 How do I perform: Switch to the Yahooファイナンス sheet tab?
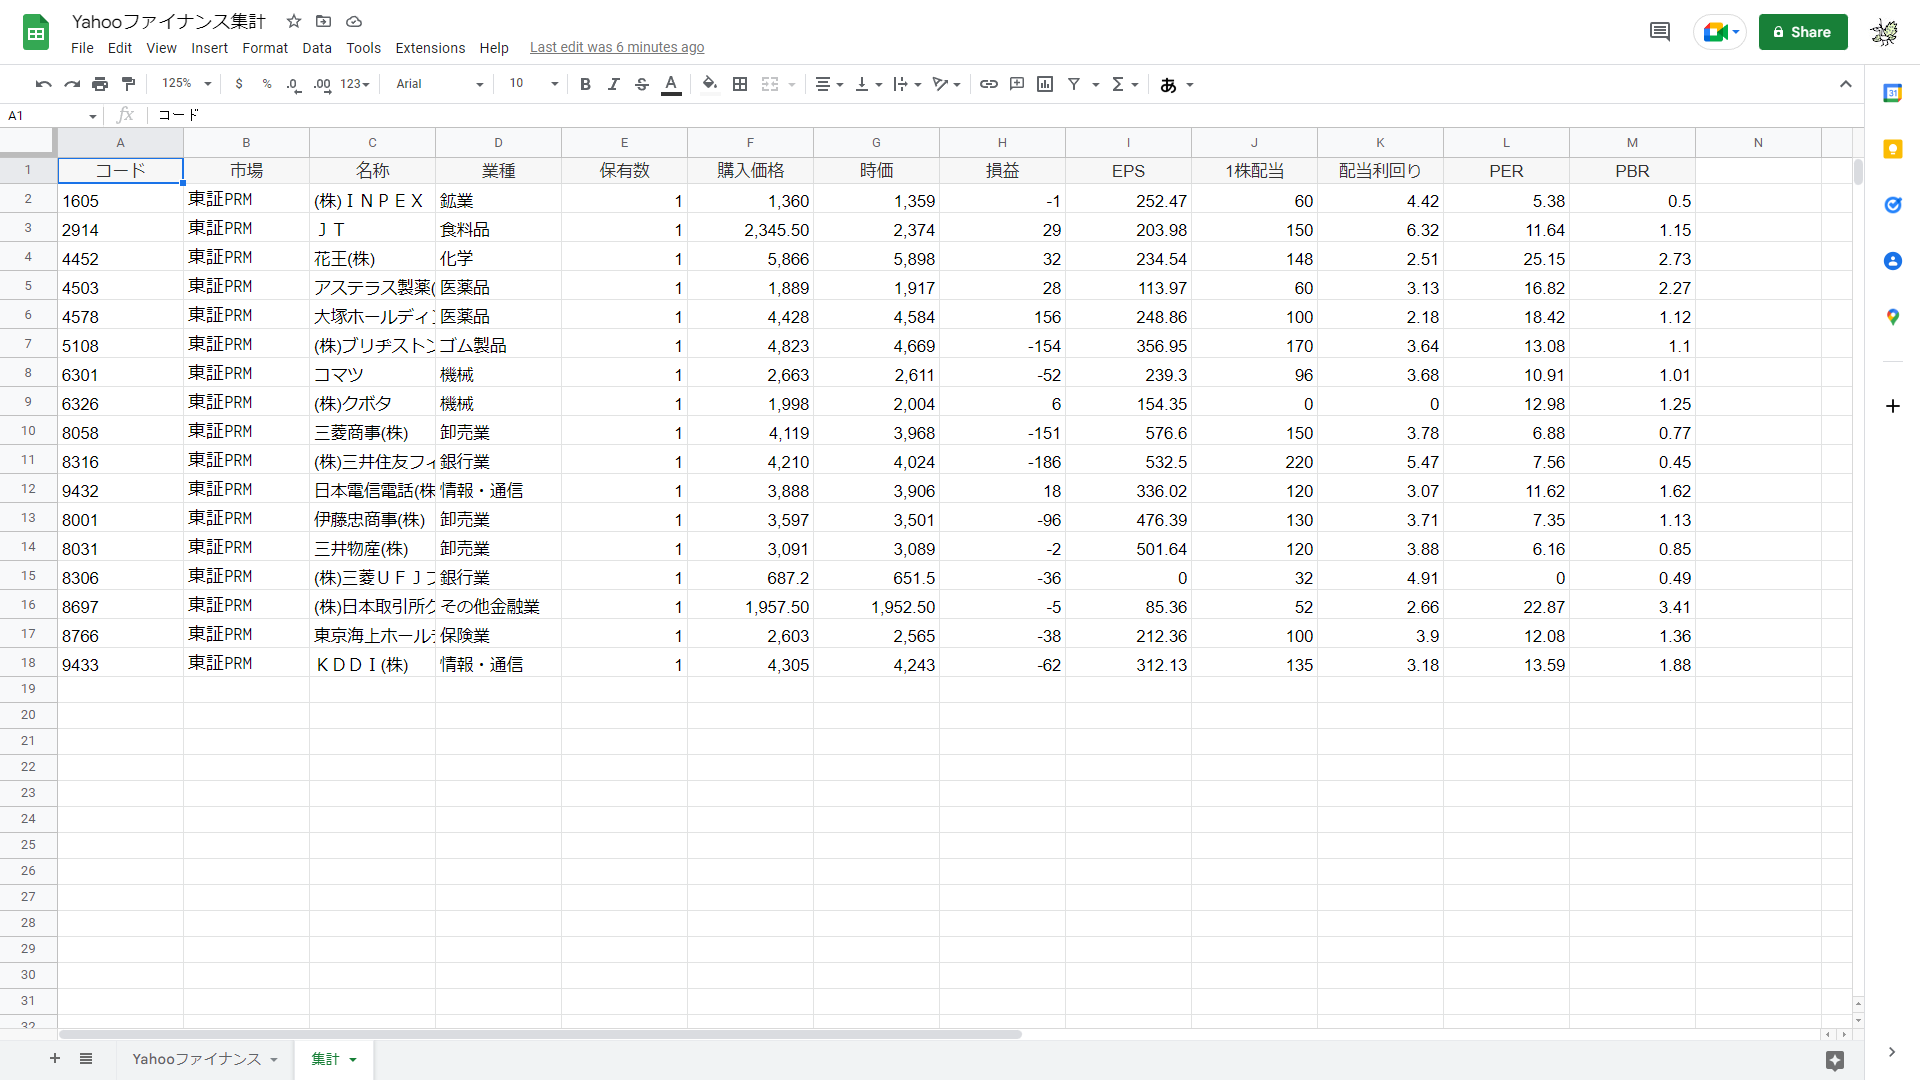[x=197, y=1059]
